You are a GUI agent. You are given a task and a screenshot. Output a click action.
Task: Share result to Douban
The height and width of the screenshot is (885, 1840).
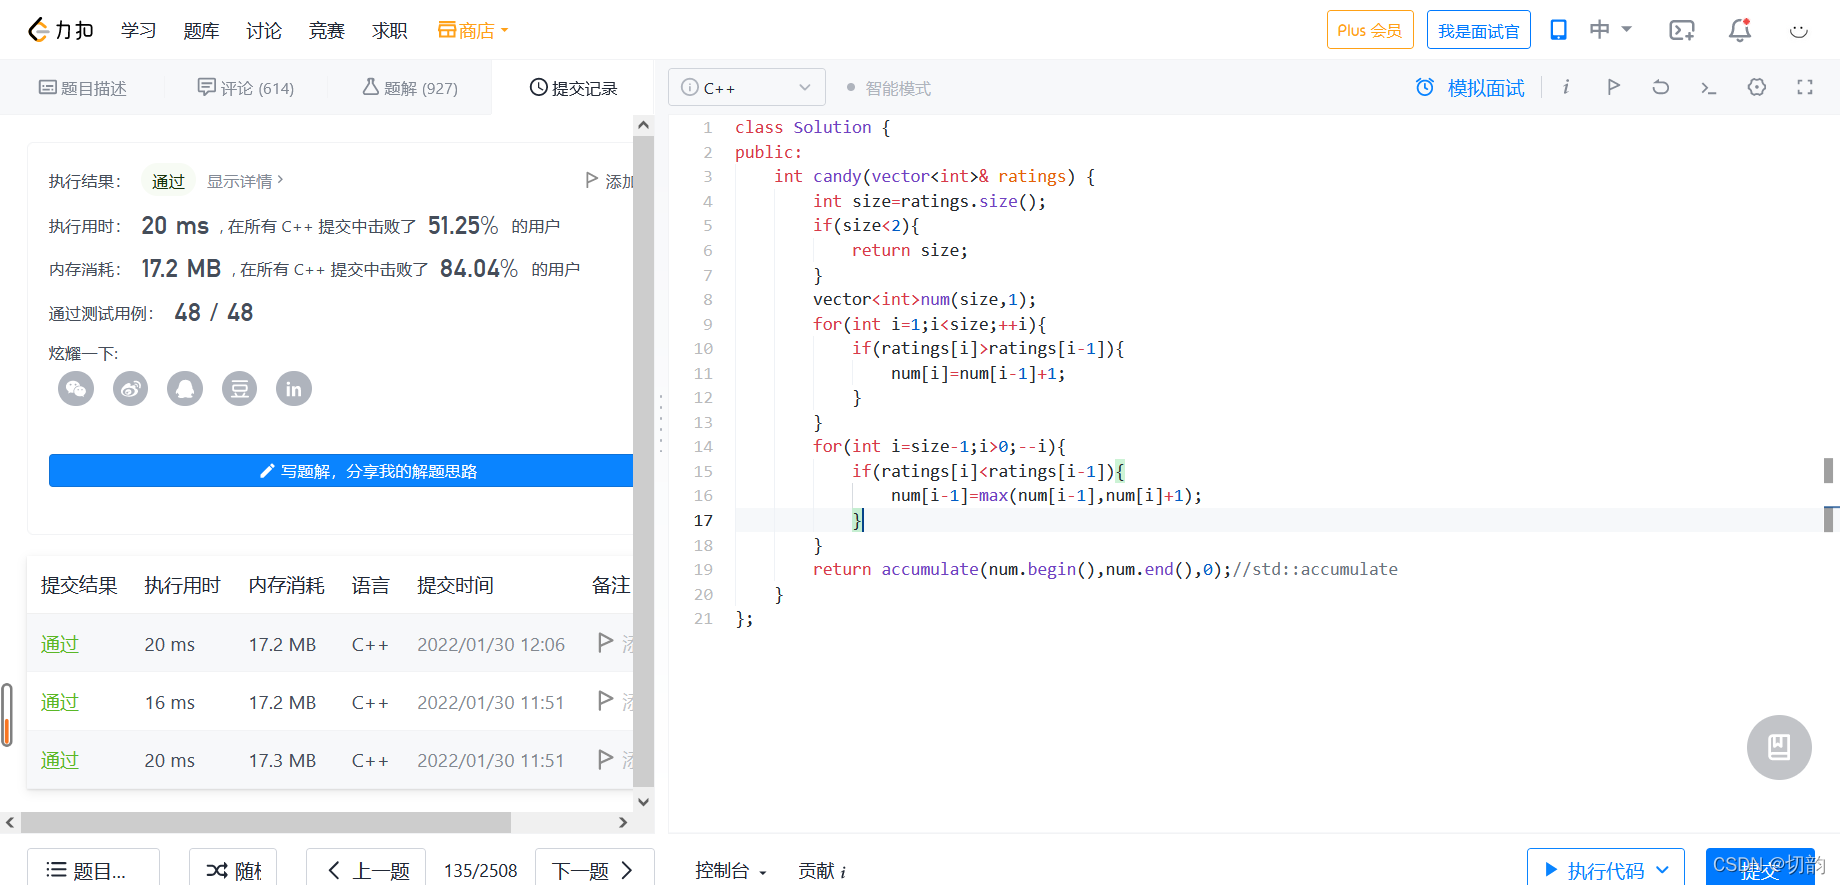239,388
